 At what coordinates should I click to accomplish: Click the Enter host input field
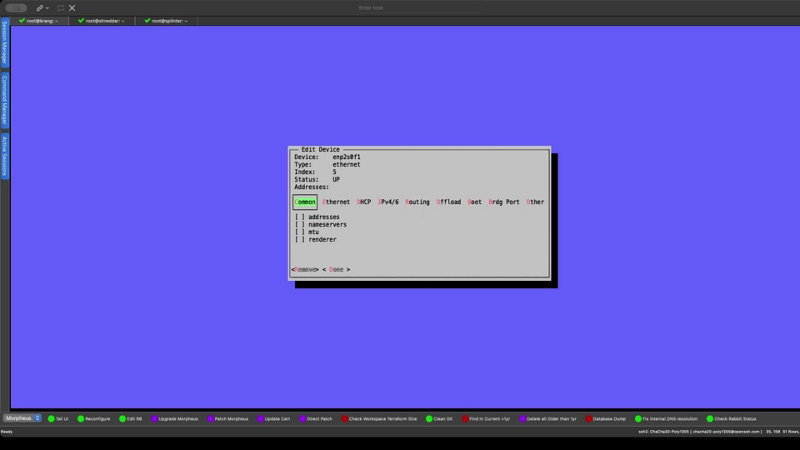click(370, 7)
